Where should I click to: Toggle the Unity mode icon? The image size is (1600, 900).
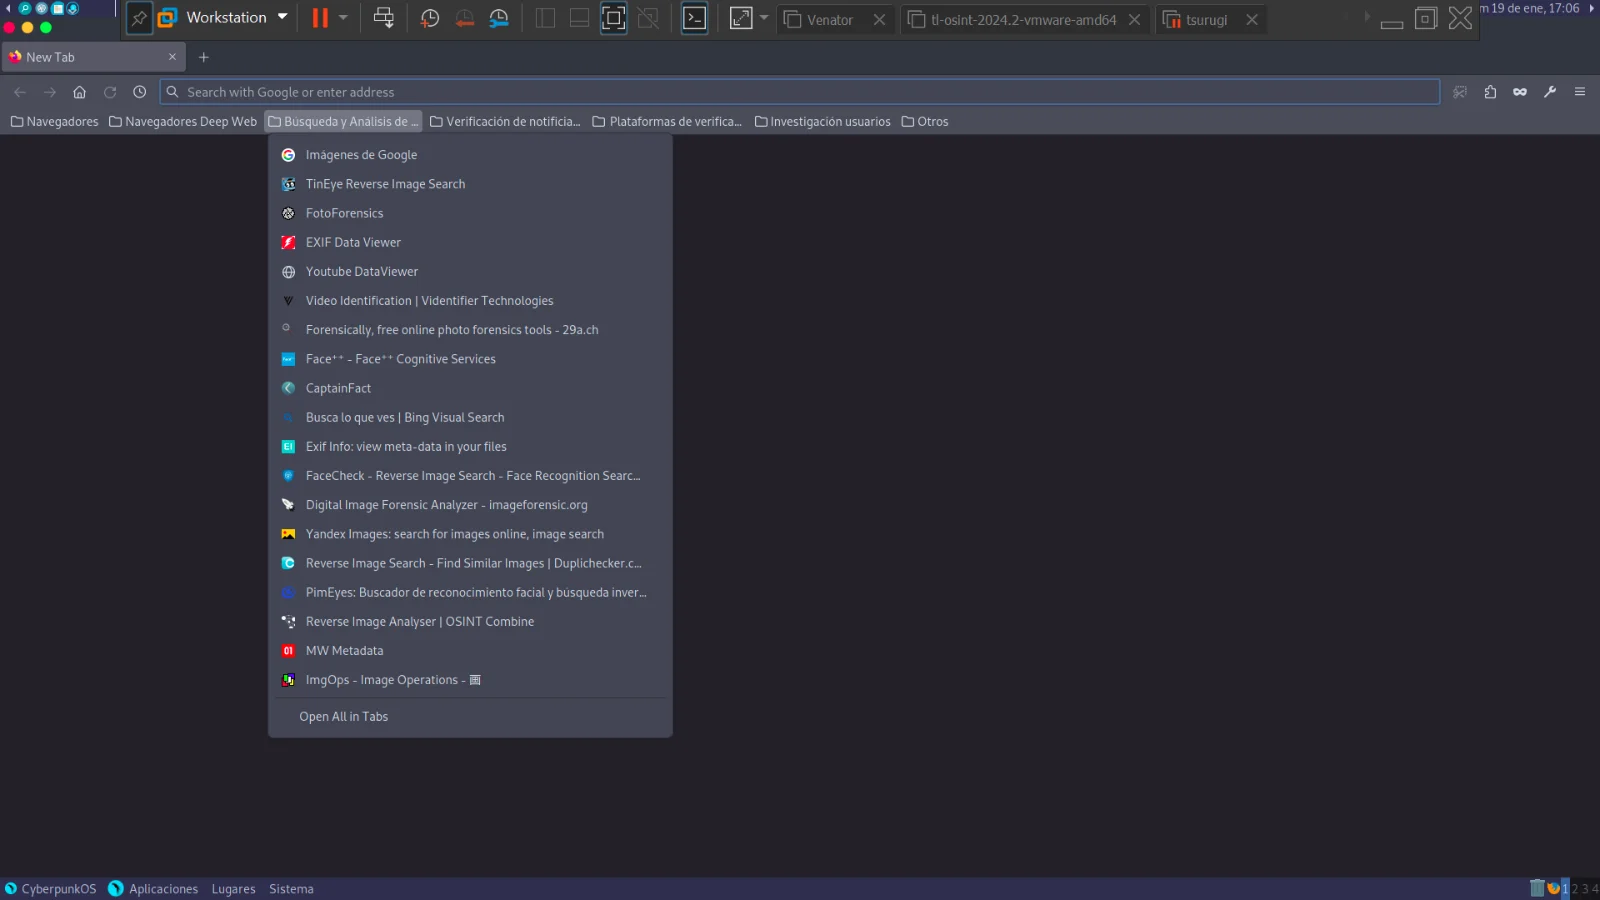pyautogui.click(x=648, y=18)
